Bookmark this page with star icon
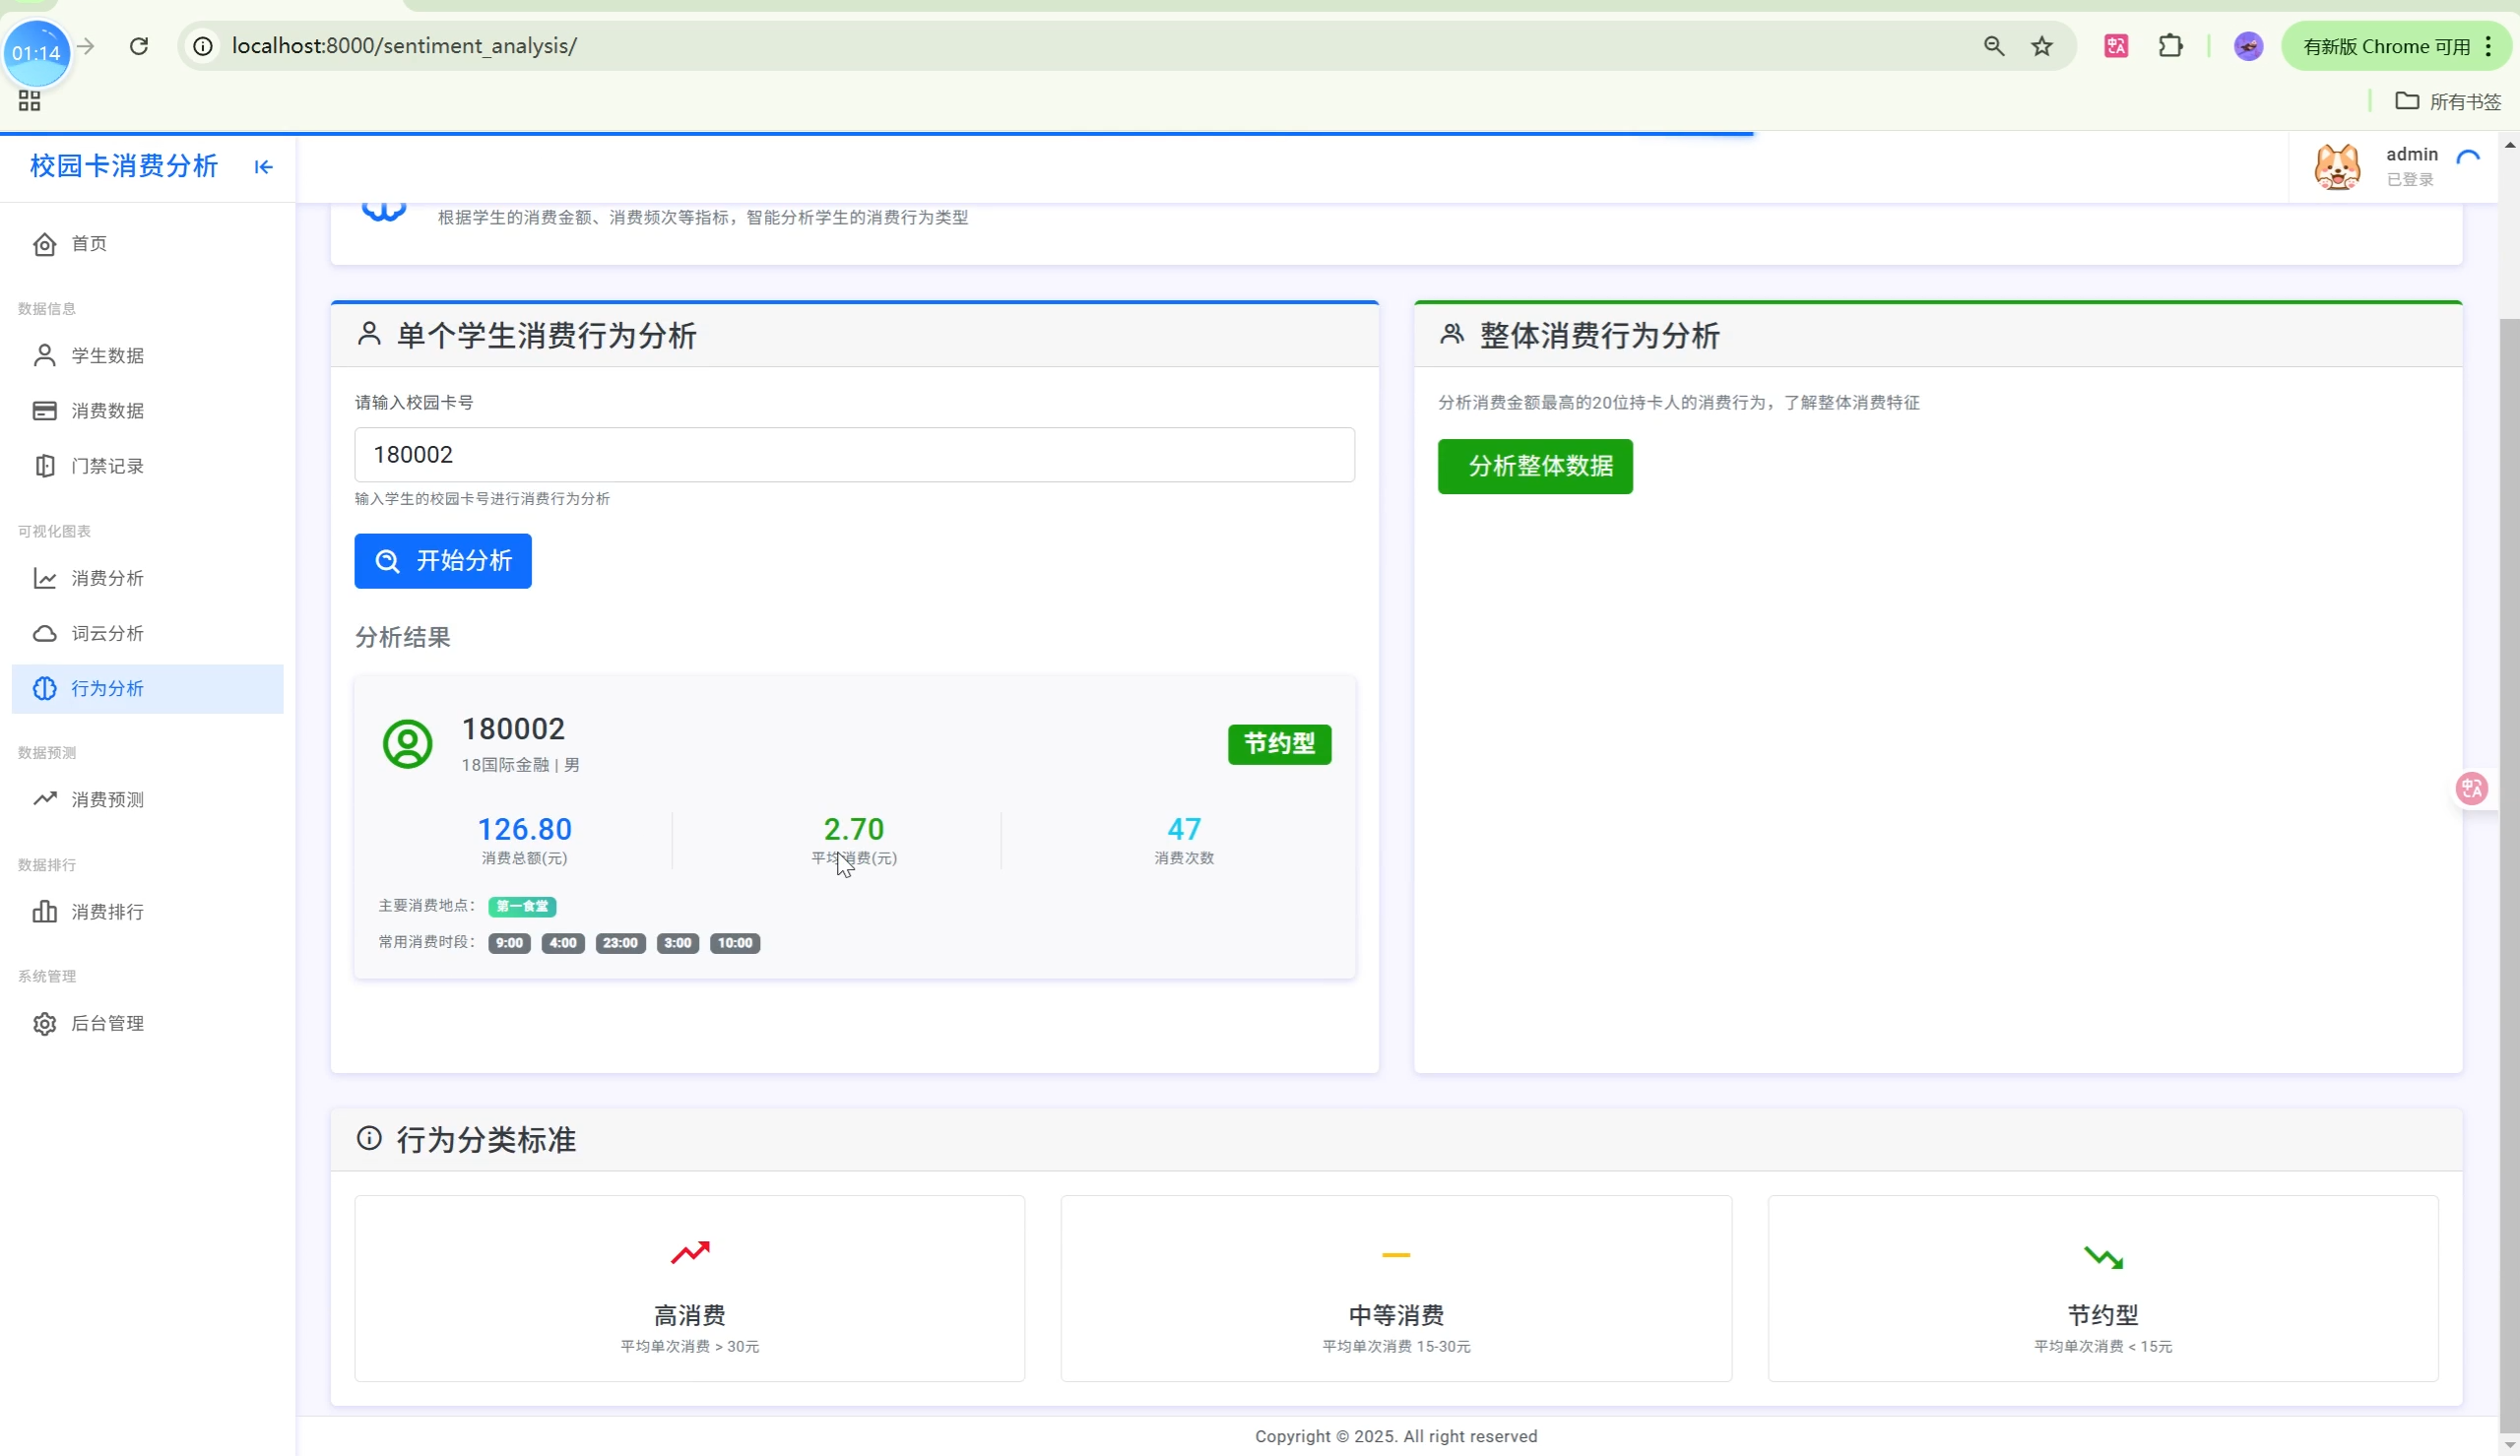 (x=2042, y=46)
